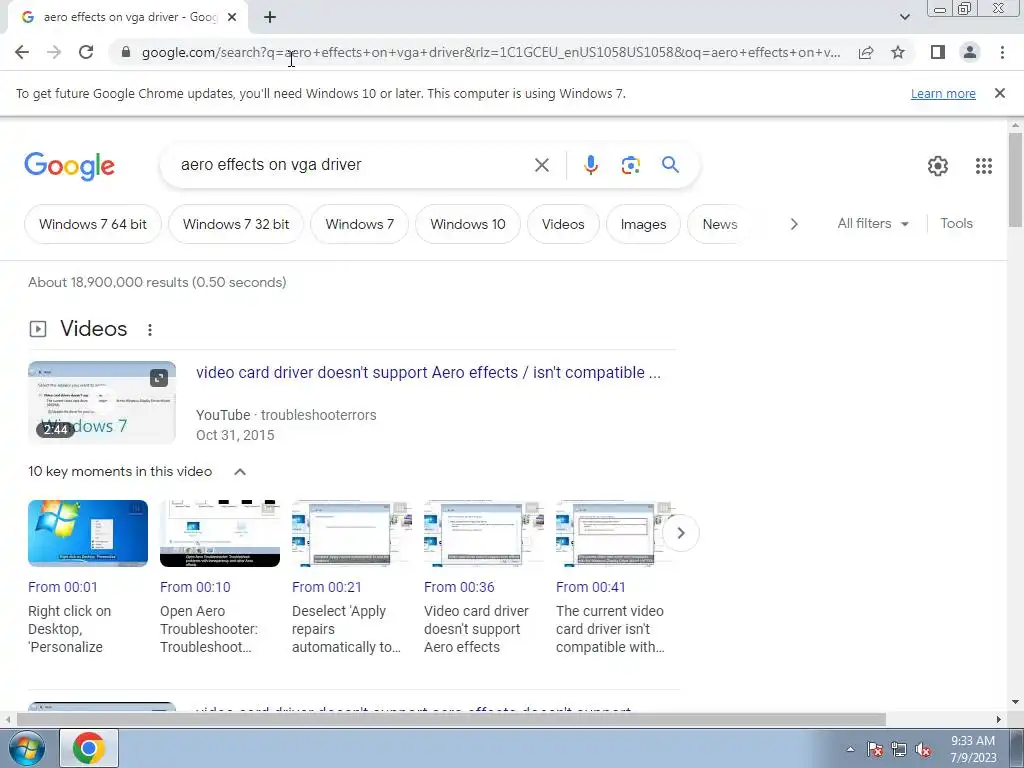The image size is (1024, 768).
Task: Switch to the Videos results chip
Action: click(563, 224)
